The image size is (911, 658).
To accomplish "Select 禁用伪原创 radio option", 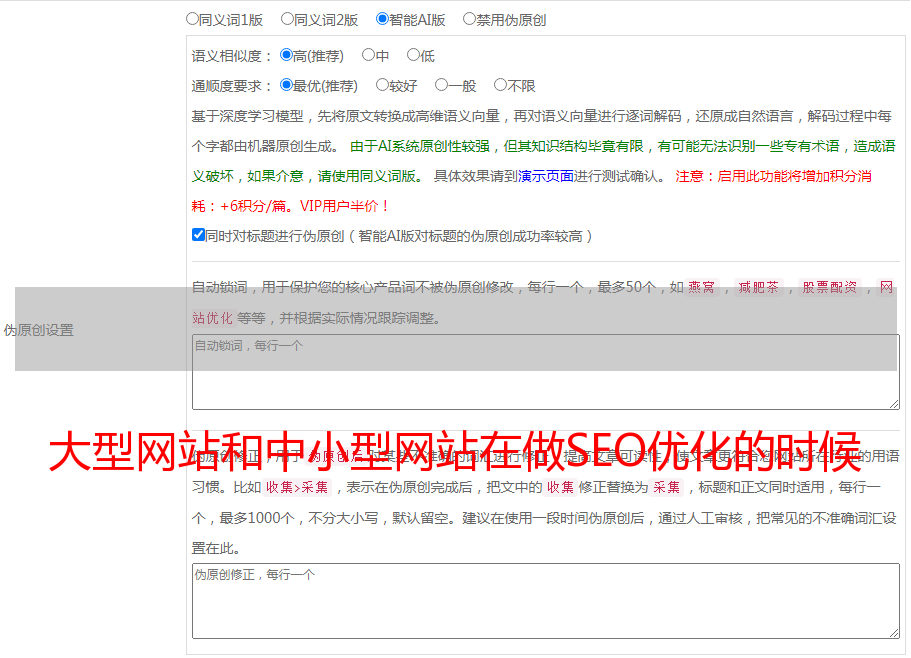I will point(469,19).
